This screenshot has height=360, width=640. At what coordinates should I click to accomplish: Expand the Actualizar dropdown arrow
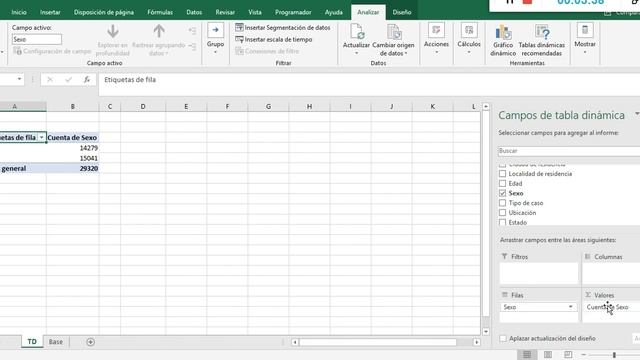coord(356,53)
